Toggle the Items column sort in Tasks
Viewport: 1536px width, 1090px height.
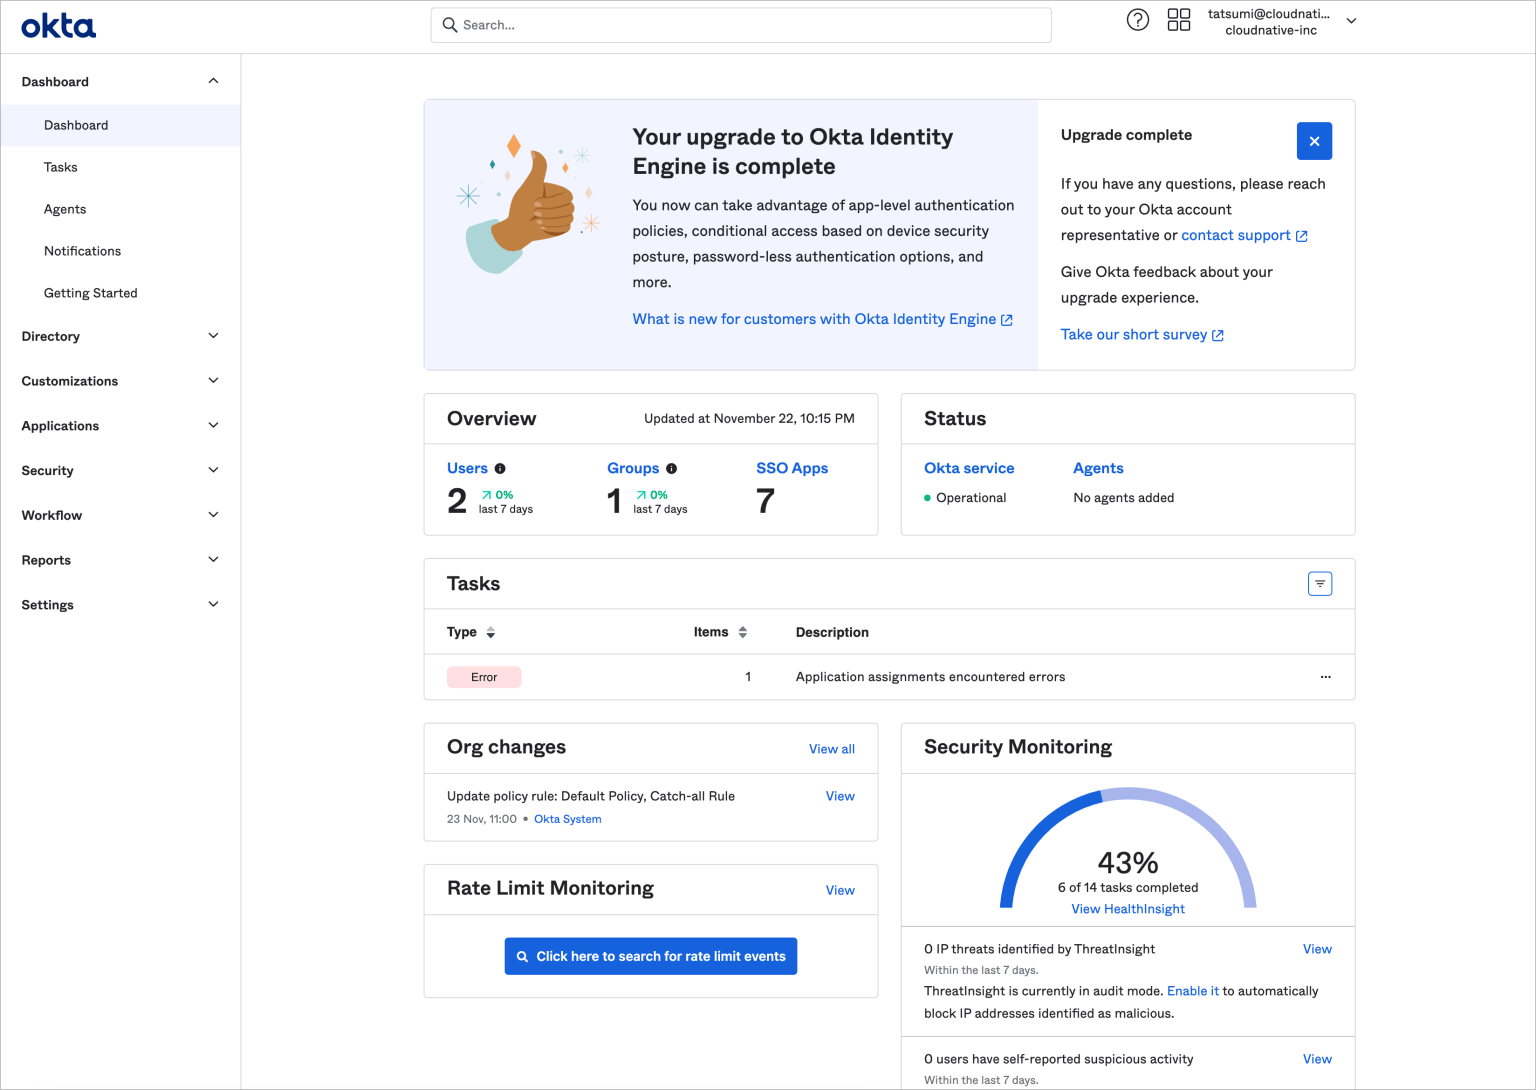742,632
